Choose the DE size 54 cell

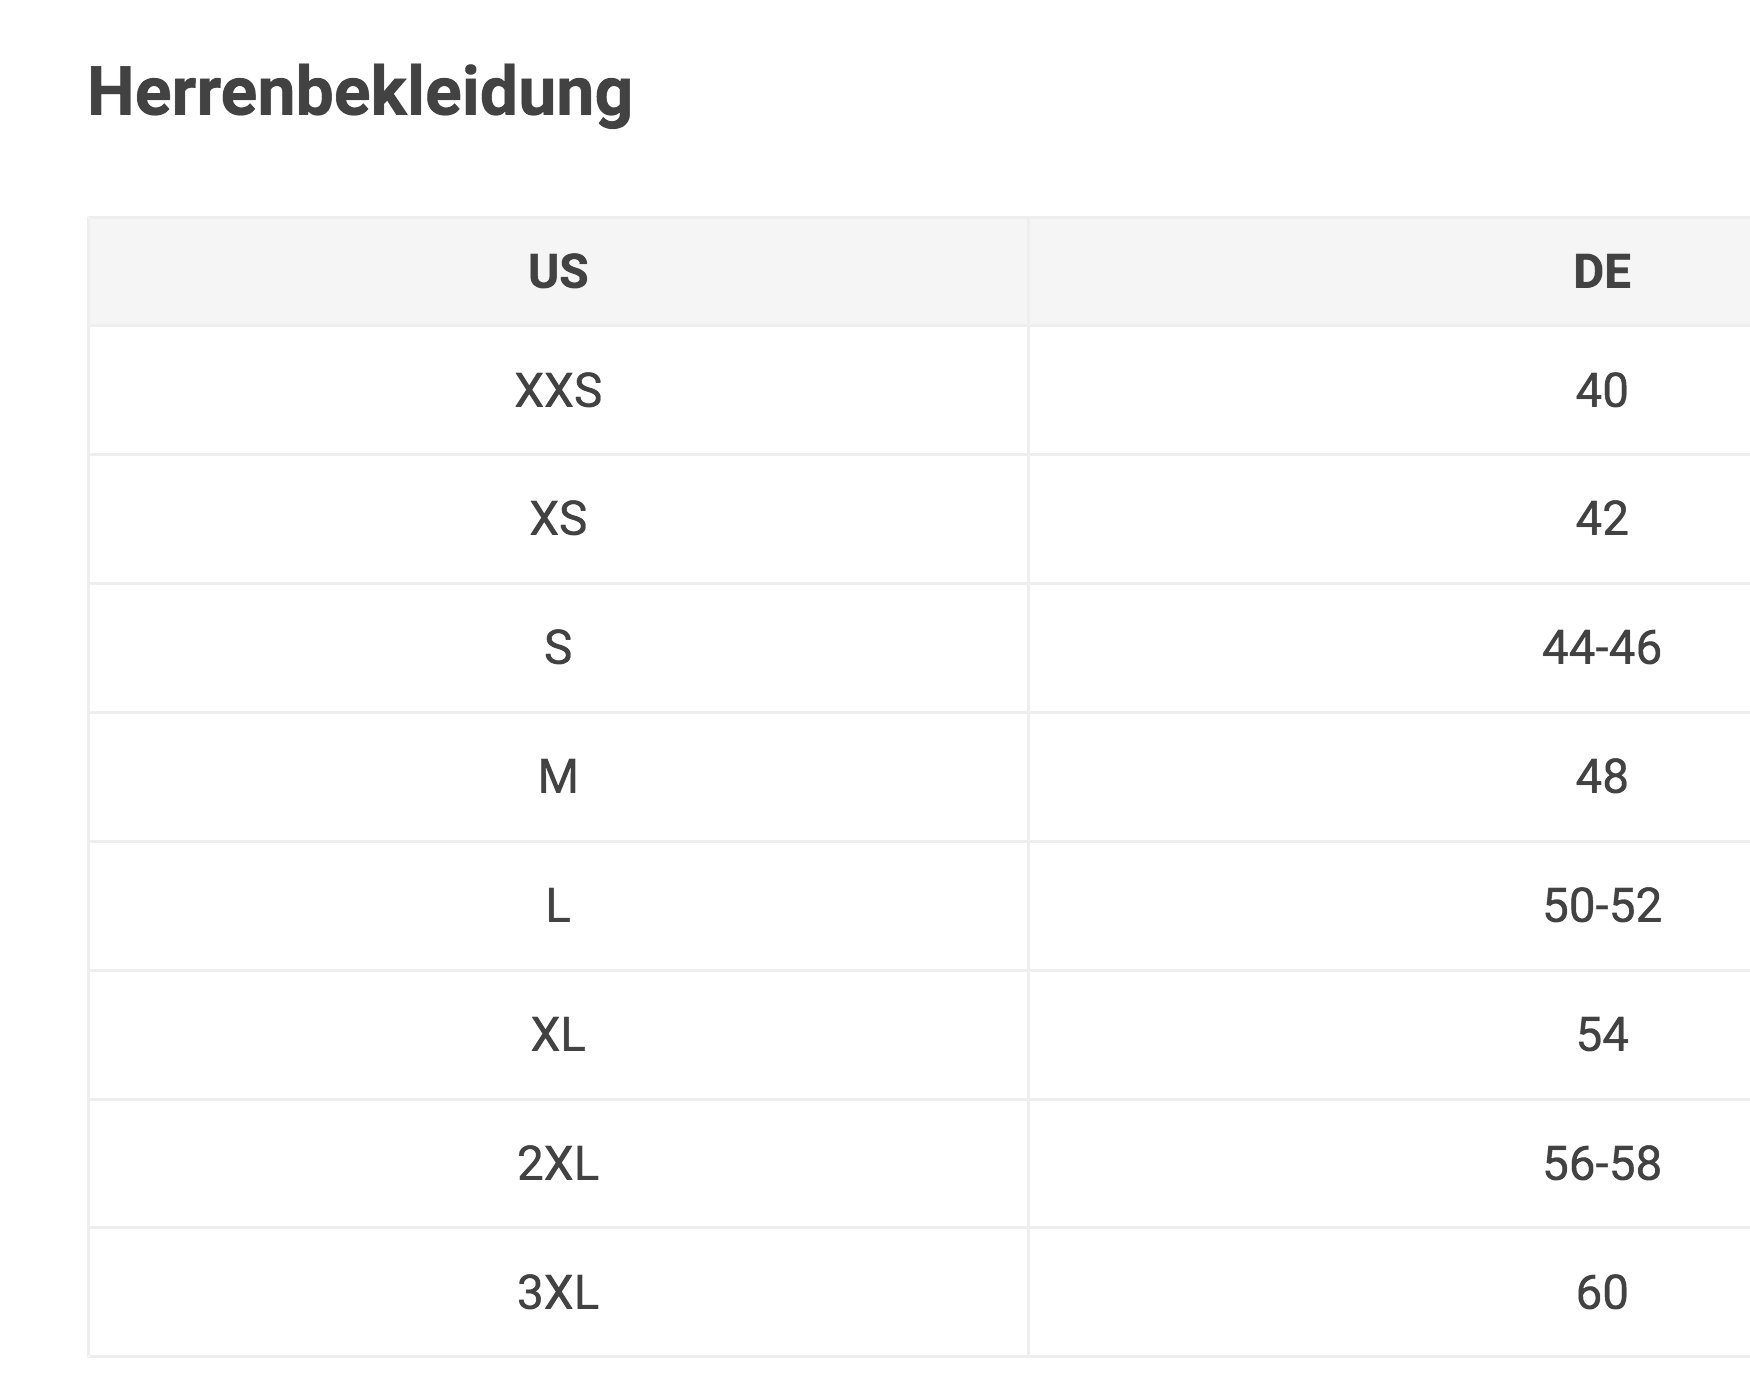pos(1601,1035)
